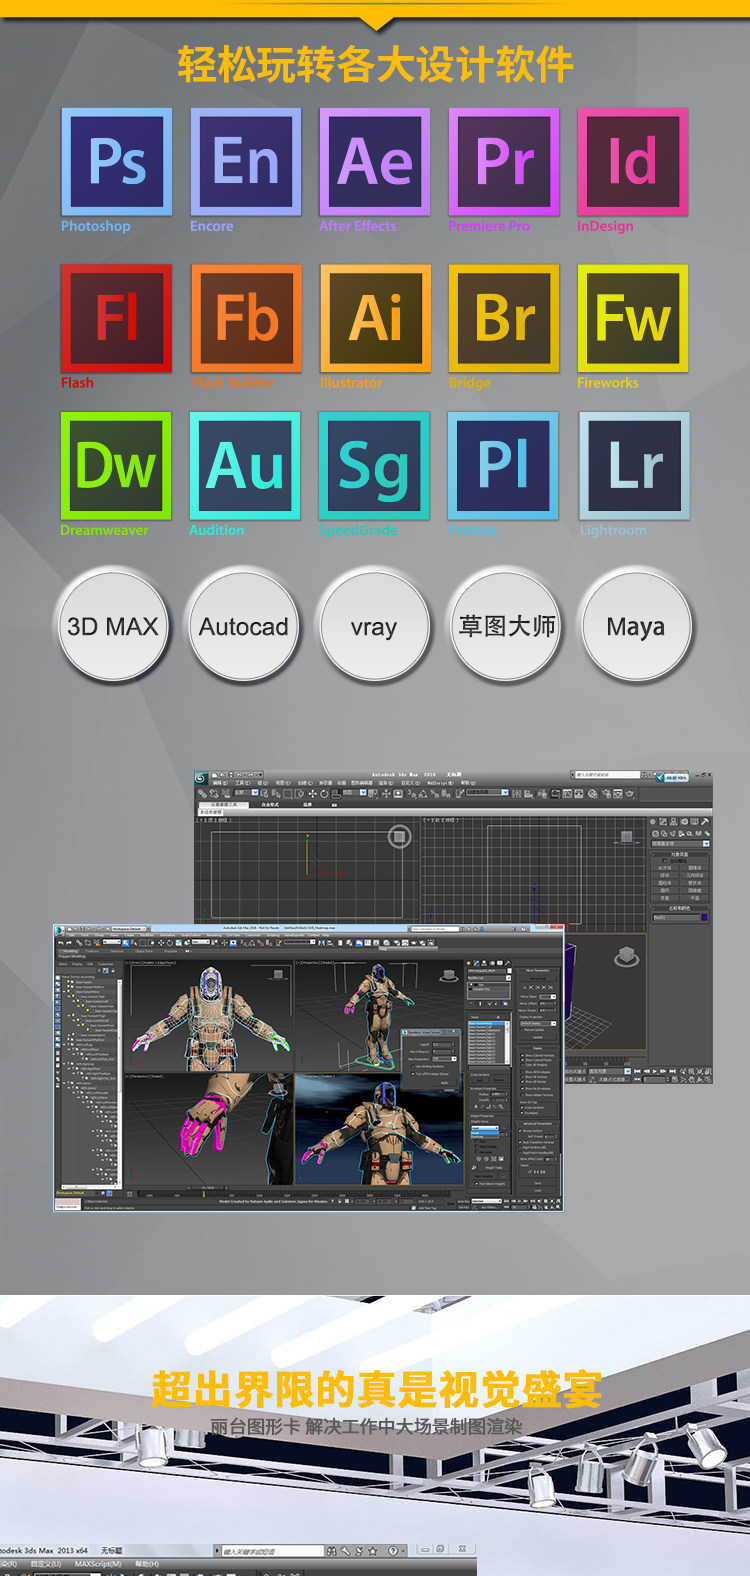Click the 轻松玩转各大设计软件 heading

tap(375, 65)
